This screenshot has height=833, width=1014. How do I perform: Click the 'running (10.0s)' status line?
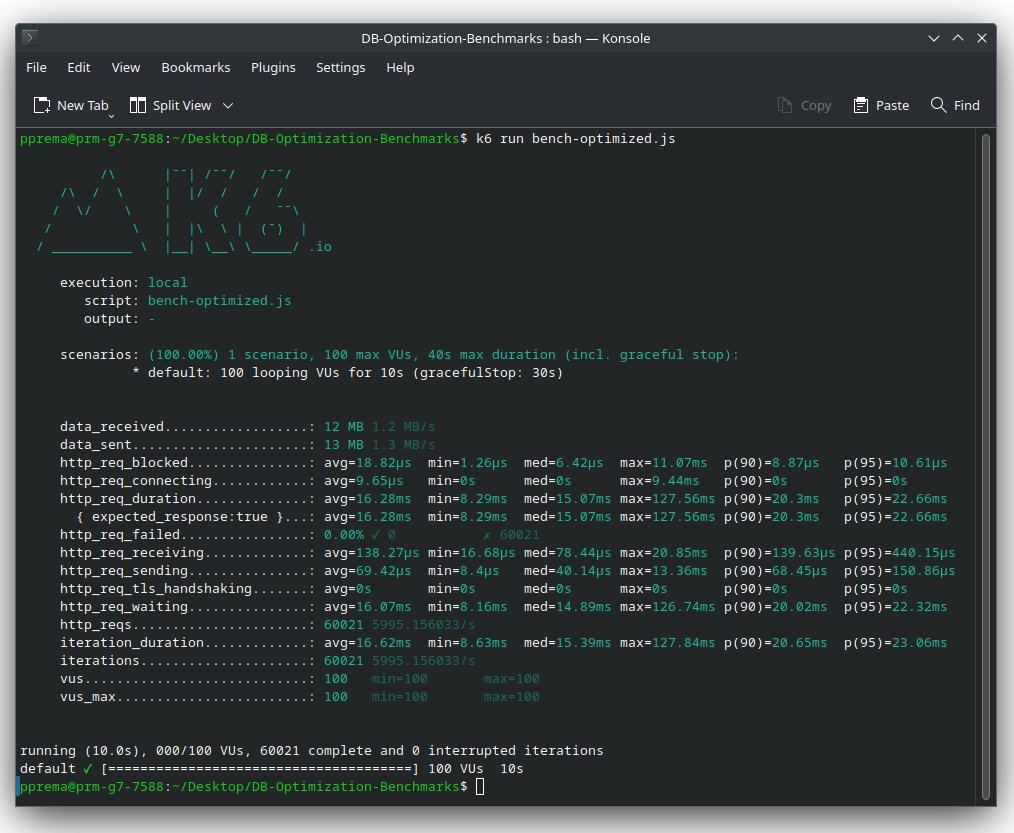click(311, 751)
